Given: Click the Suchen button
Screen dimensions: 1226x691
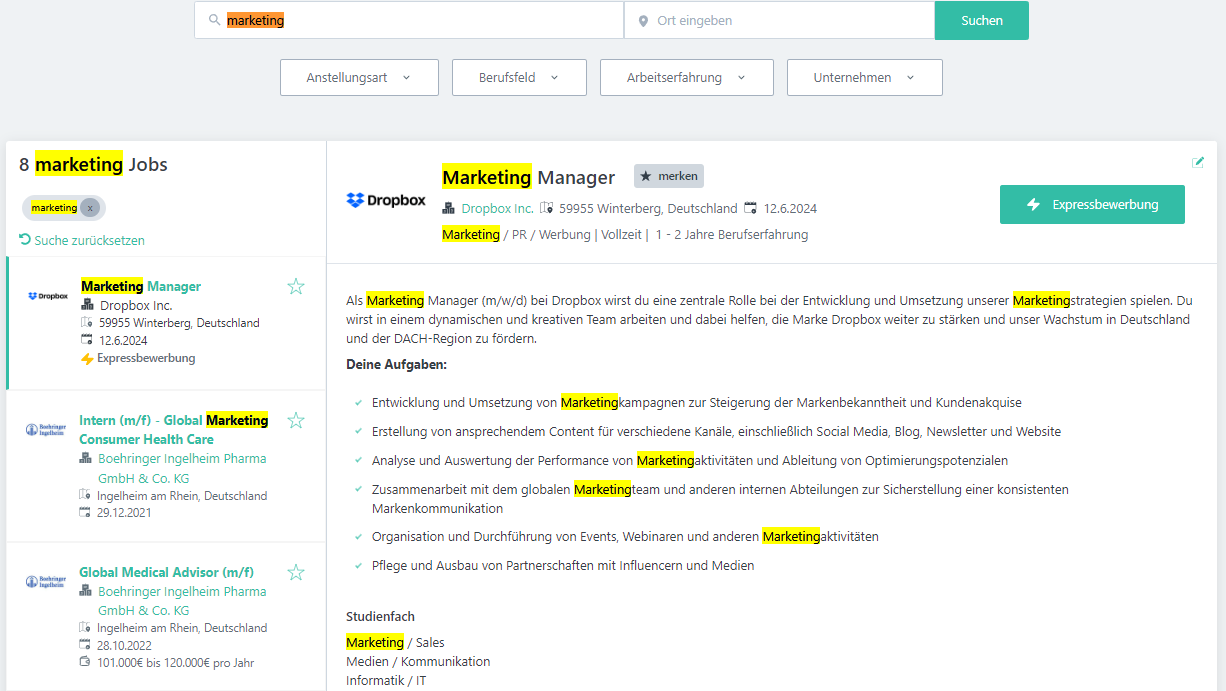Looking at the screenshot, I should [982, 20].
